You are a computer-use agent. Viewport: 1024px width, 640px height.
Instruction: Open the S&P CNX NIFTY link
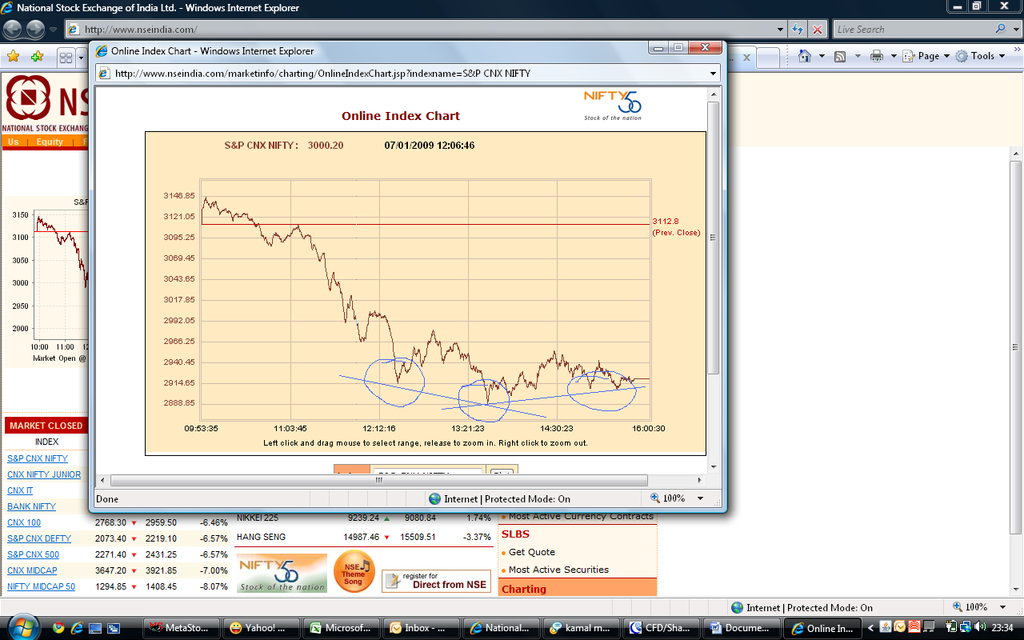click(x=38, y=458)
